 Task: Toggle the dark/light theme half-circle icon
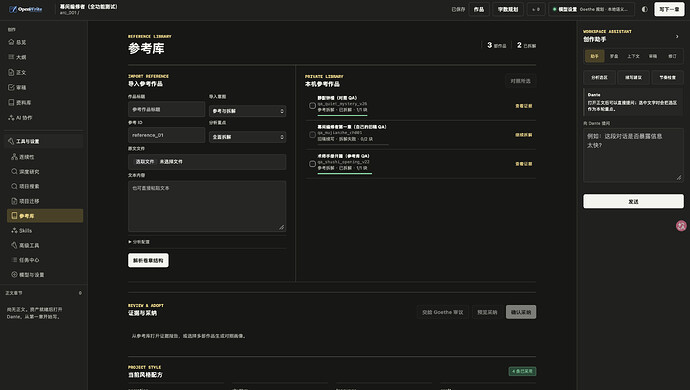point(645,9)
